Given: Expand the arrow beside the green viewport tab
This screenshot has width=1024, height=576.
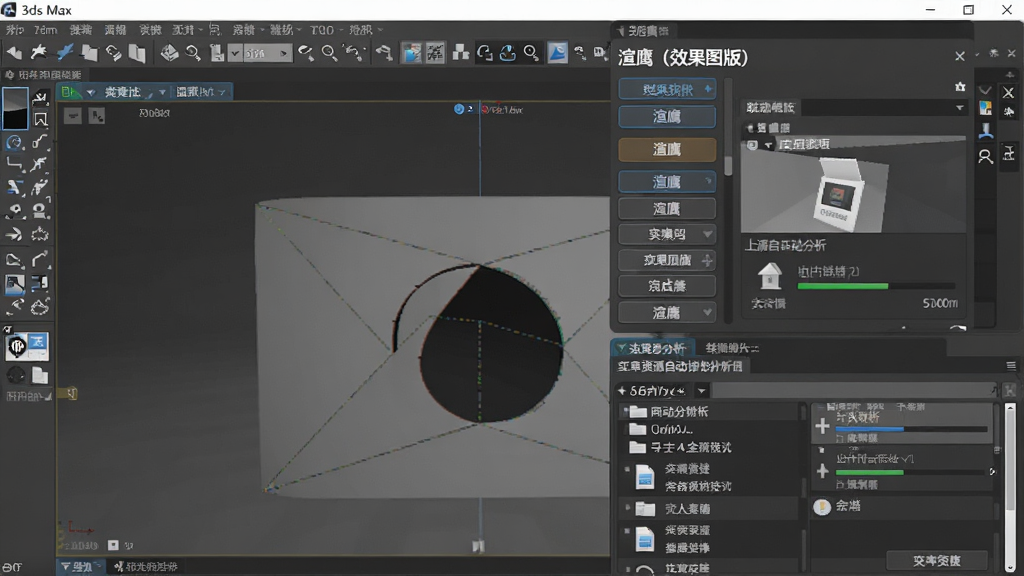Looking at the screenshot, I should (x=91, y=92).
